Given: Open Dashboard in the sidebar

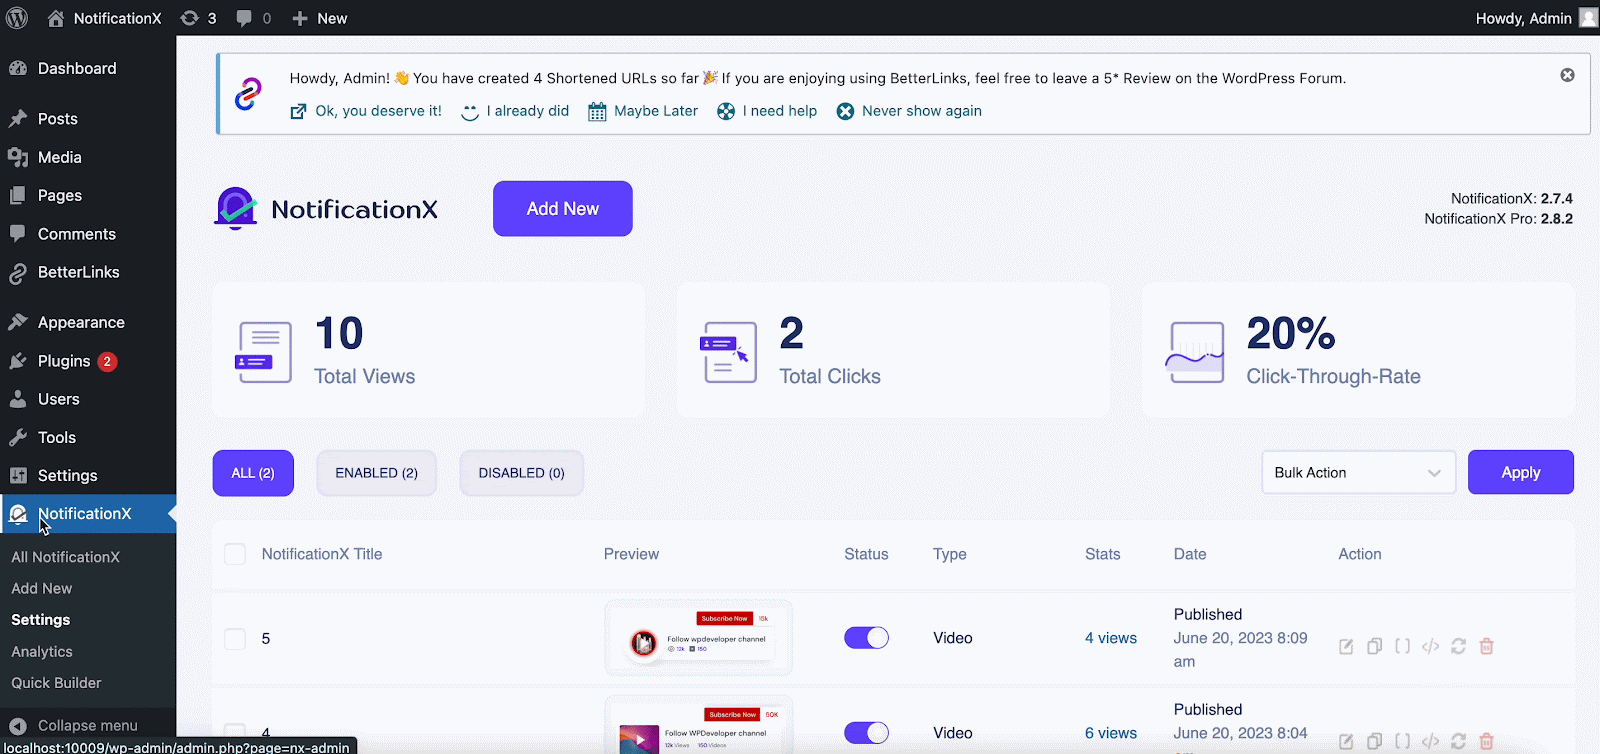Looking at the screenshot, I should click(x=88, y=68).
